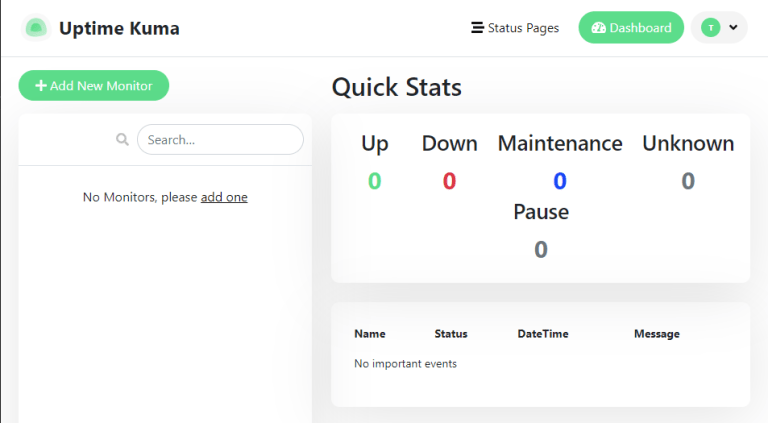Click the Status Pages list icon

point(477,28)
